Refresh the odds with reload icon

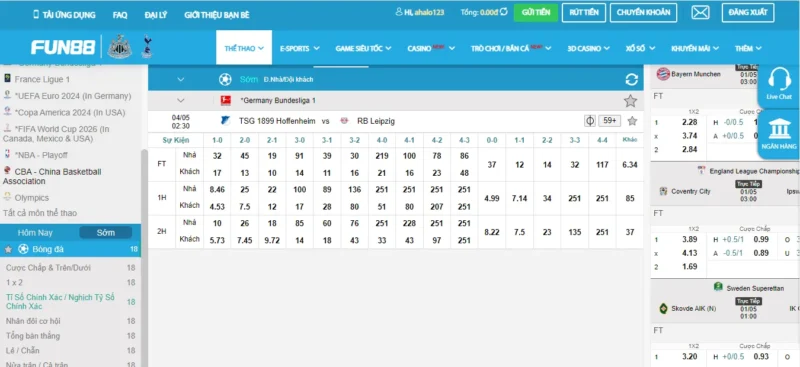(632, 80)
